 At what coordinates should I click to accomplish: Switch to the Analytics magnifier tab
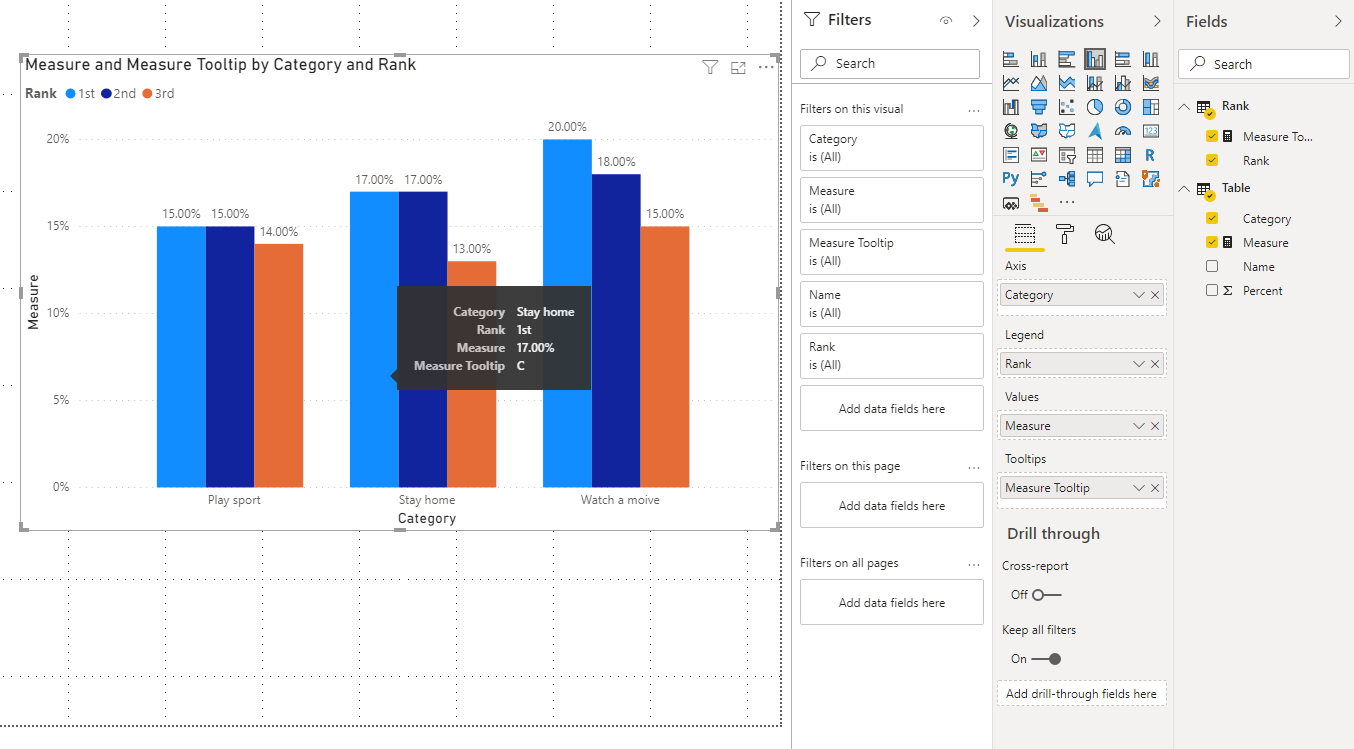1104,234
